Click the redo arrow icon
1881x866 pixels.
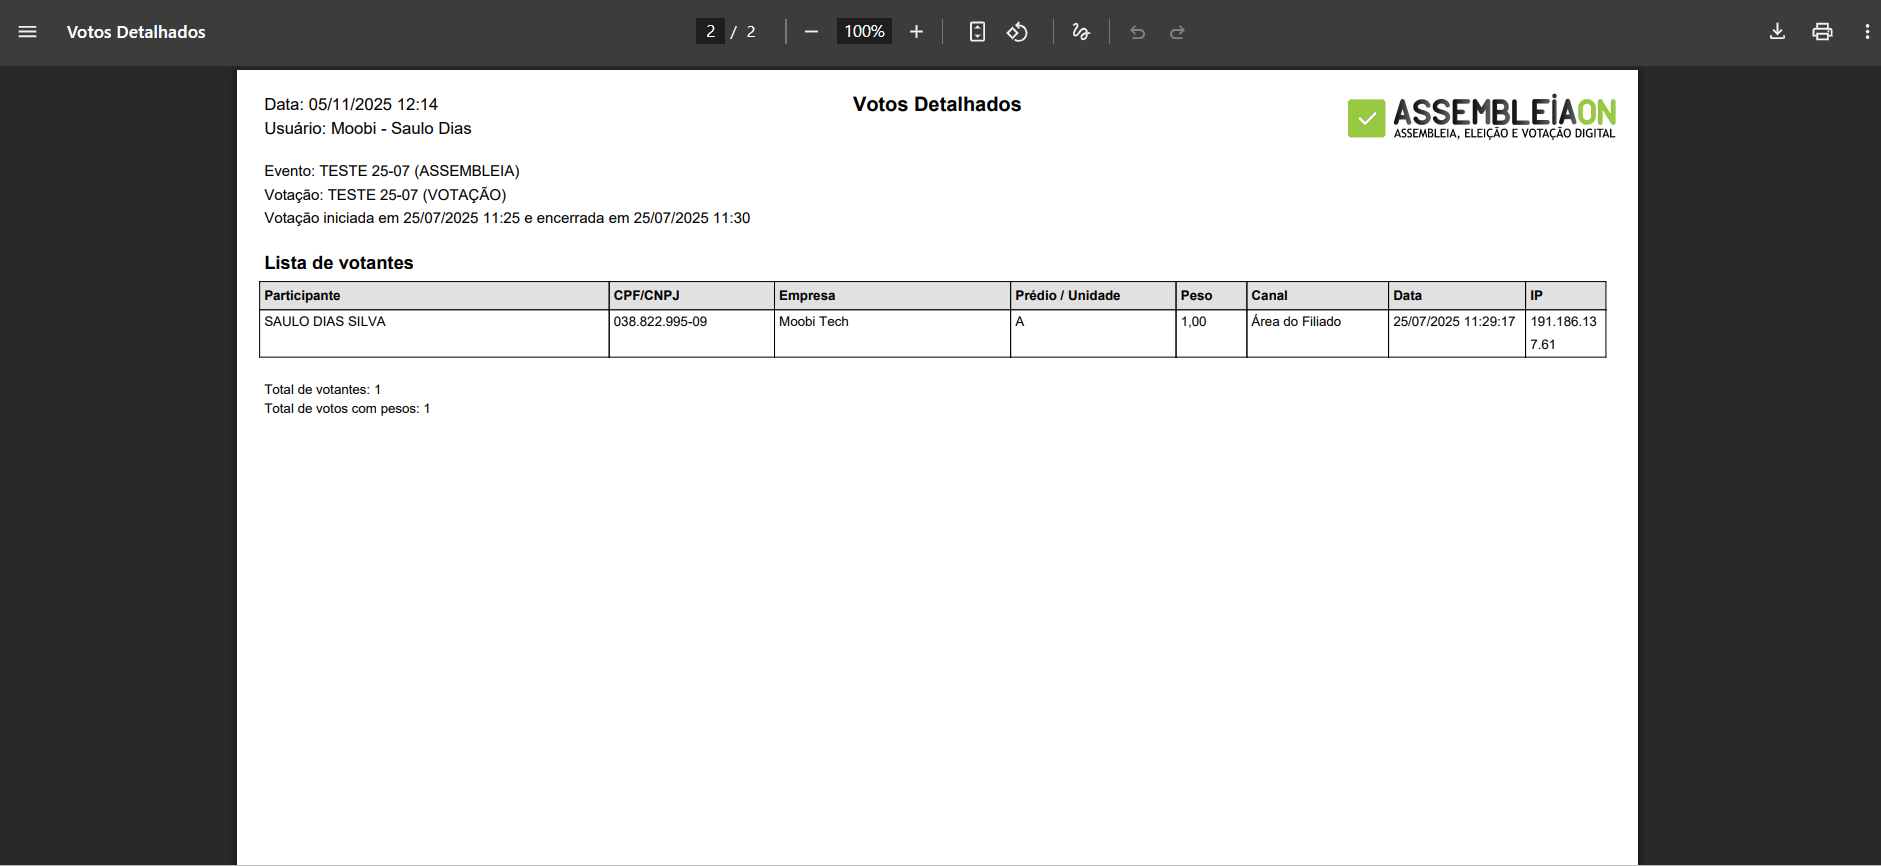tap(1177, 32)
